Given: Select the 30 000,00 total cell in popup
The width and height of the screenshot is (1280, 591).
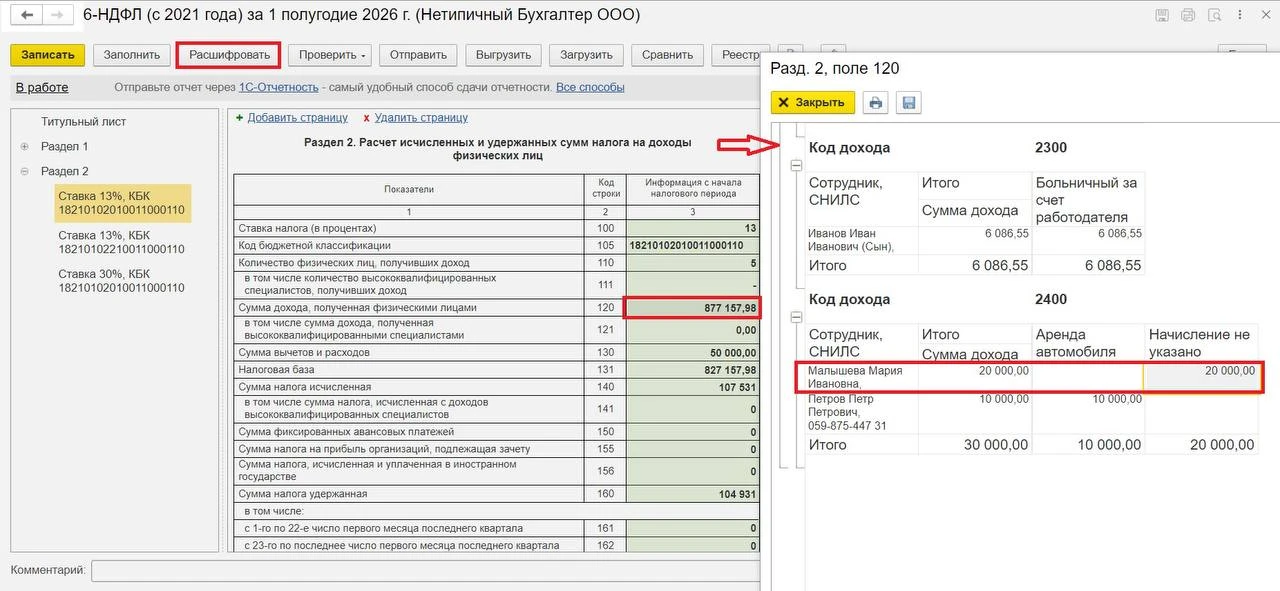Looking at the screenshot, I should coord(975,445).
